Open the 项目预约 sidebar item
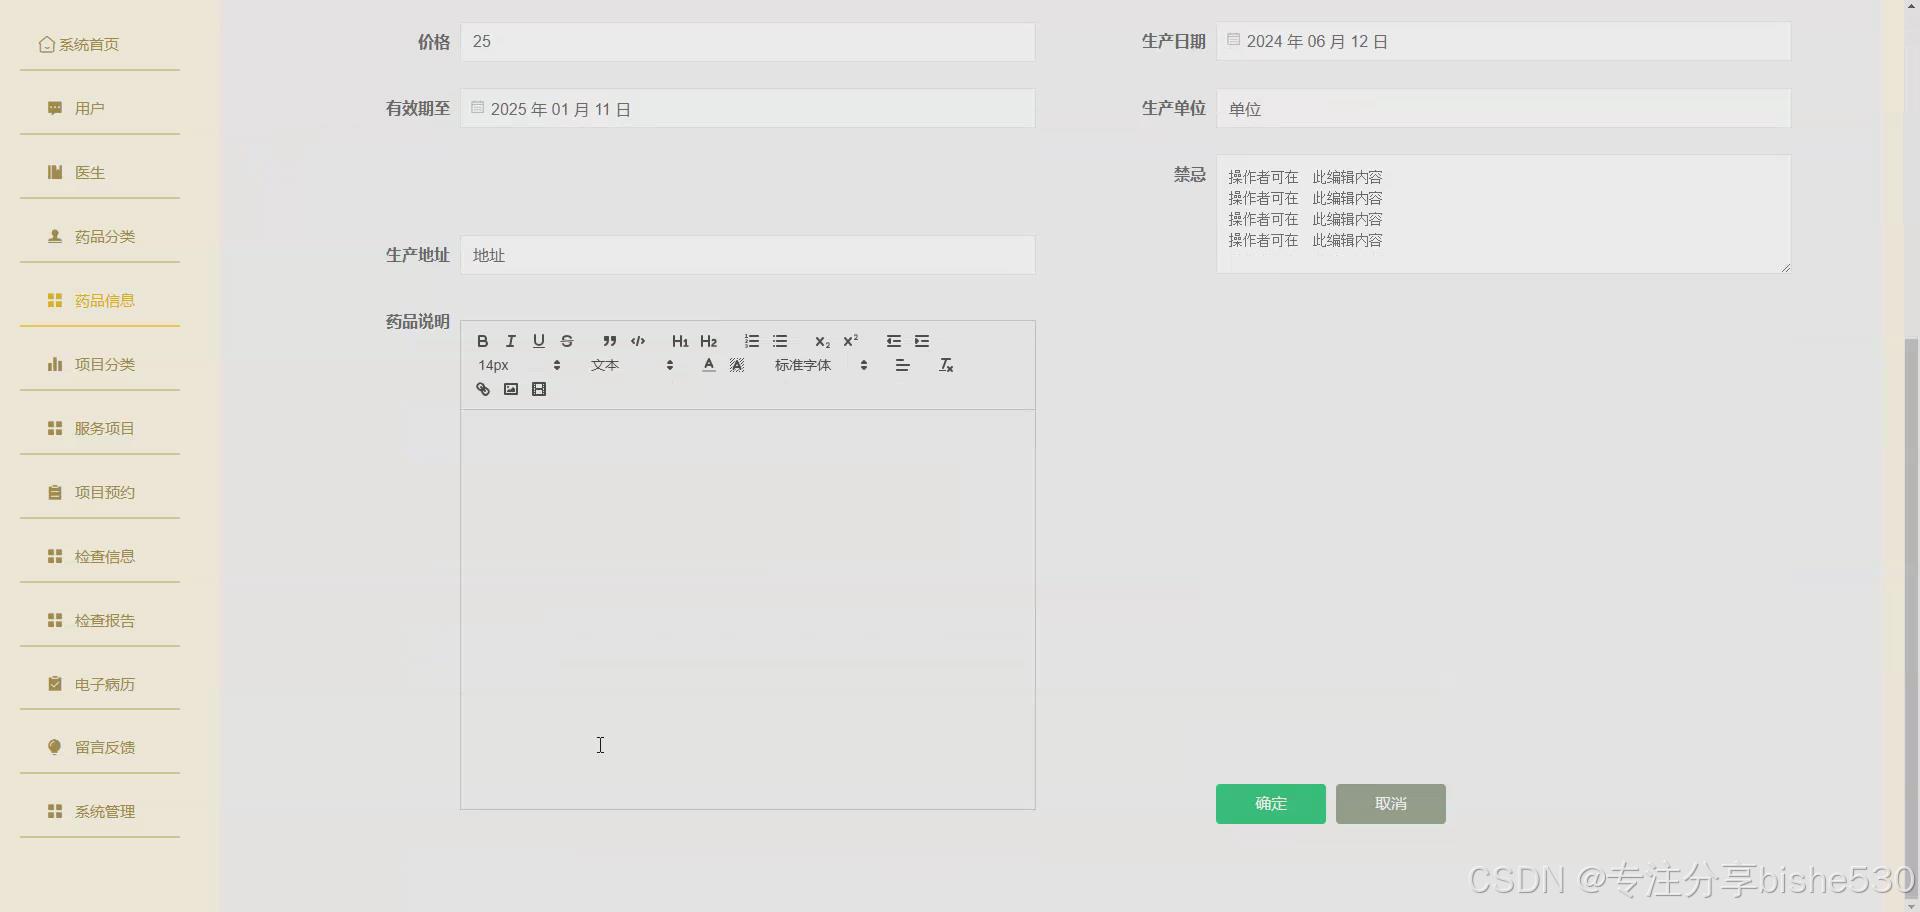 (x=100, y=492)
